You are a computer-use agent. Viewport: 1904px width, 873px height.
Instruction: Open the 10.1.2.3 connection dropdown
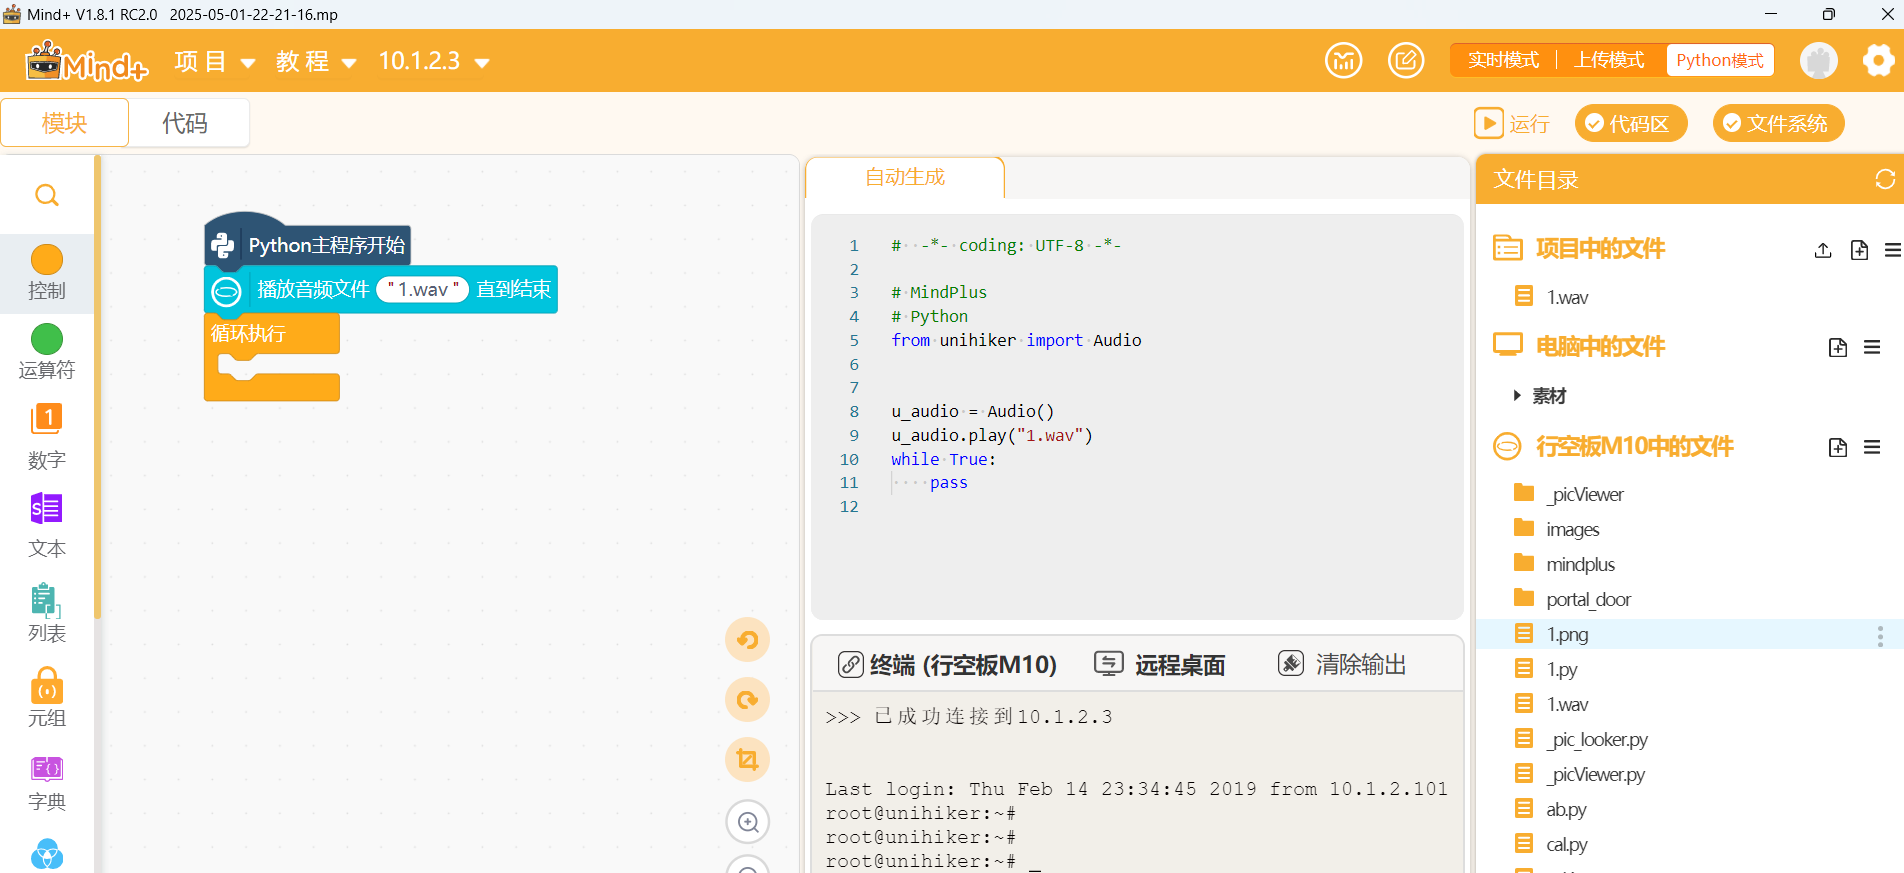(x=433, y=61)
